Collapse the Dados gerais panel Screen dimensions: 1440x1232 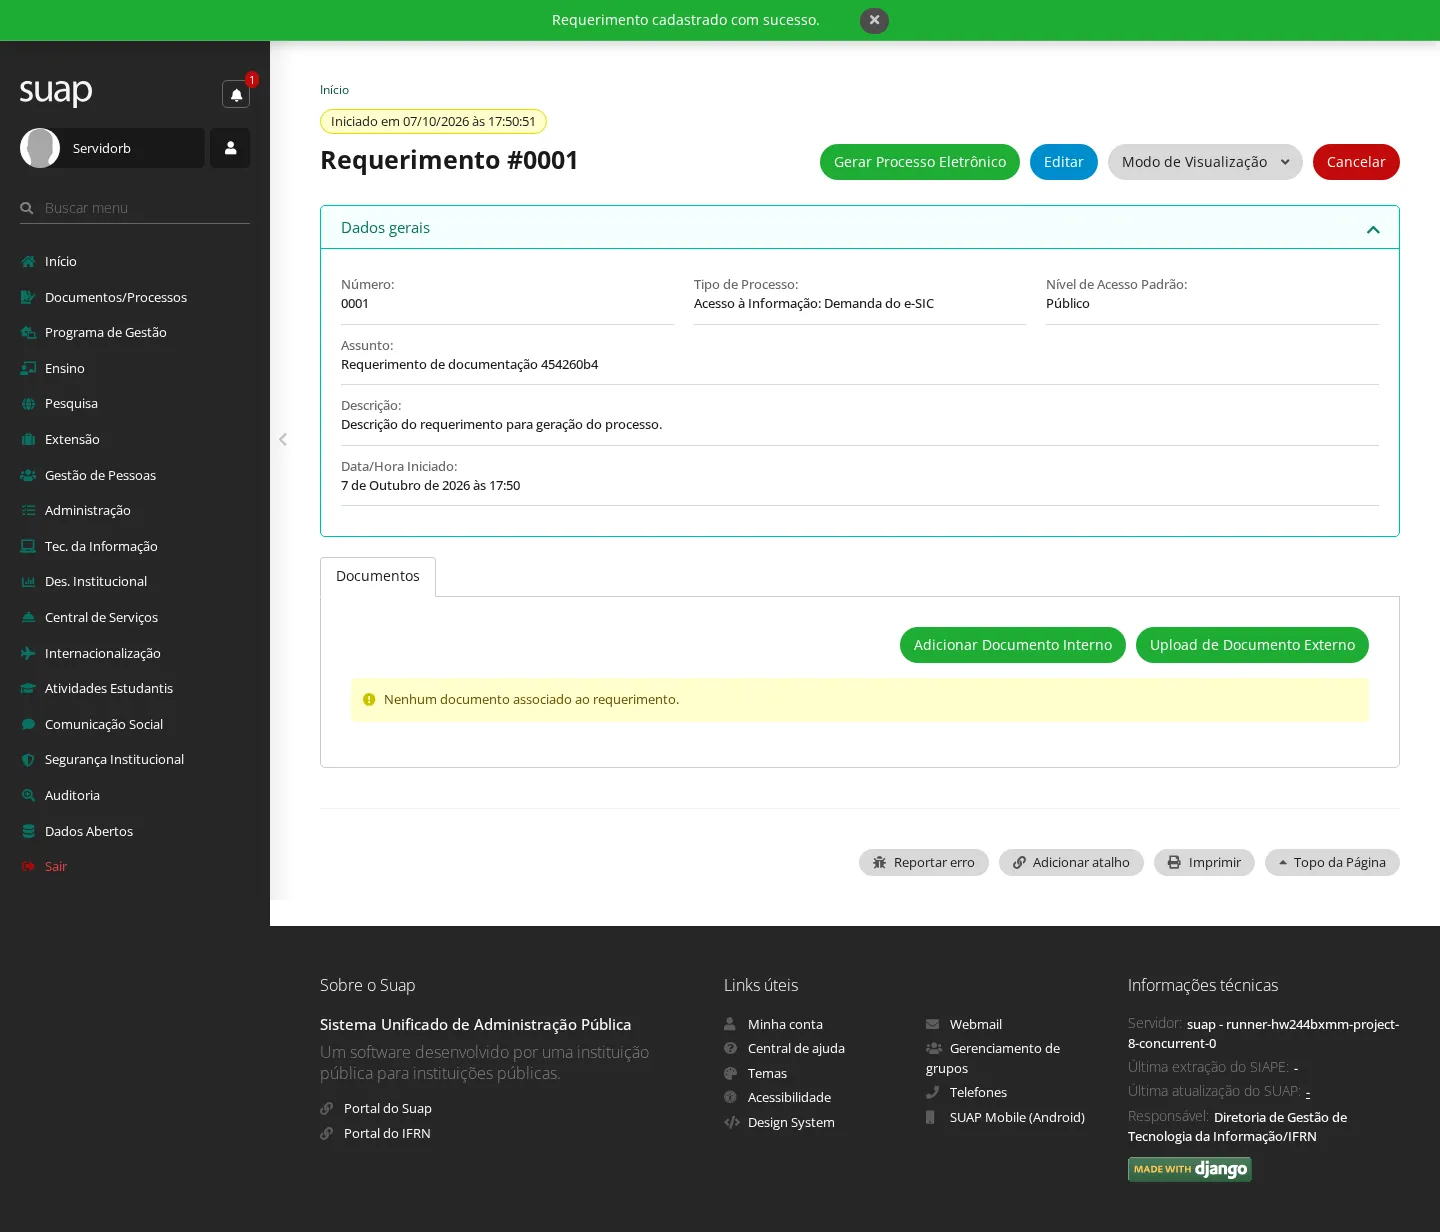1373,229
